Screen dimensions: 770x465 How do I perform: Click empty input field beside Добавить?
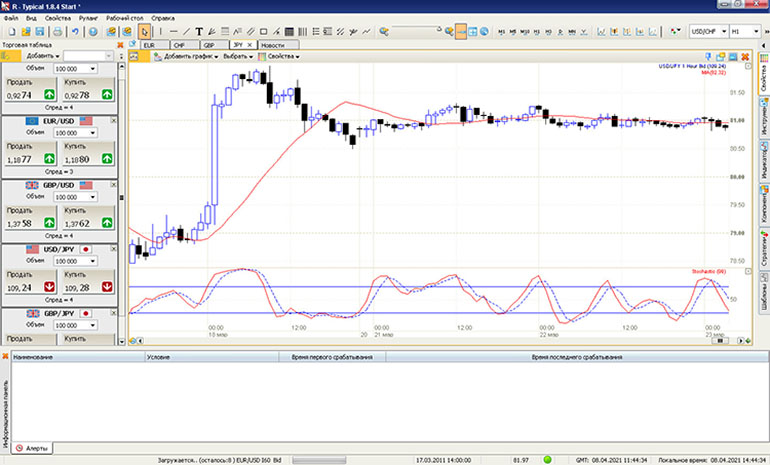tap(88, 56)
